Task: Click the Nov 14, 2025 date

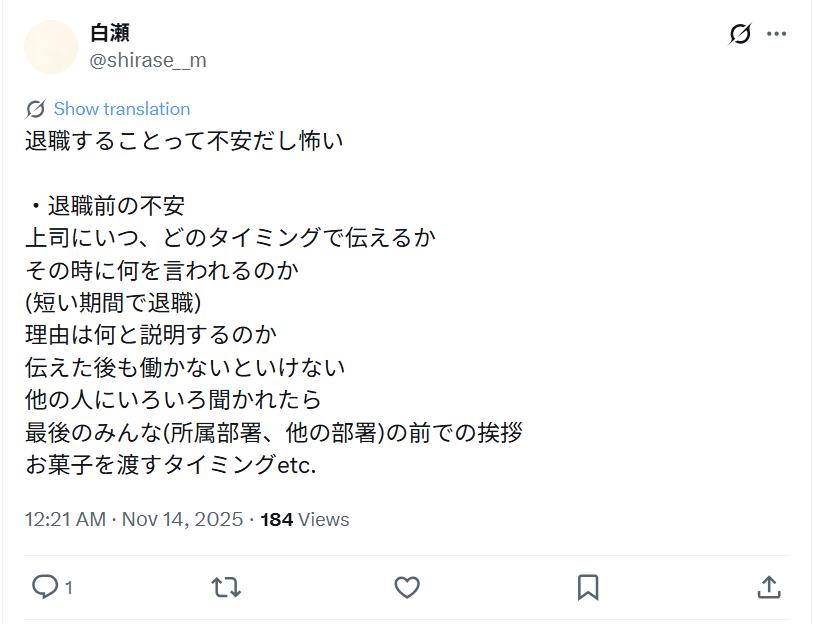Action: click(182, 519)
